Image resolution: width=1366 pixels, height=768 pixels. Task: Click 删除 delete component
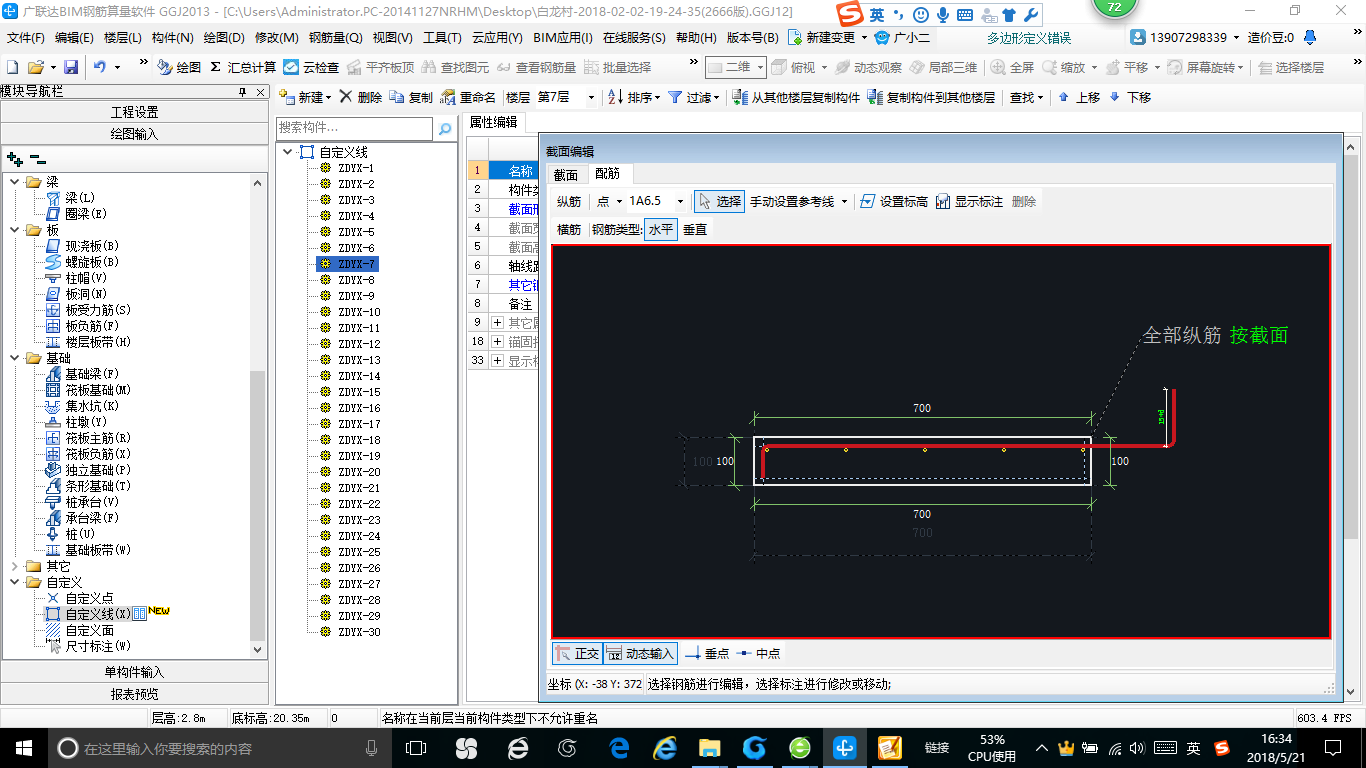point(361,97)
